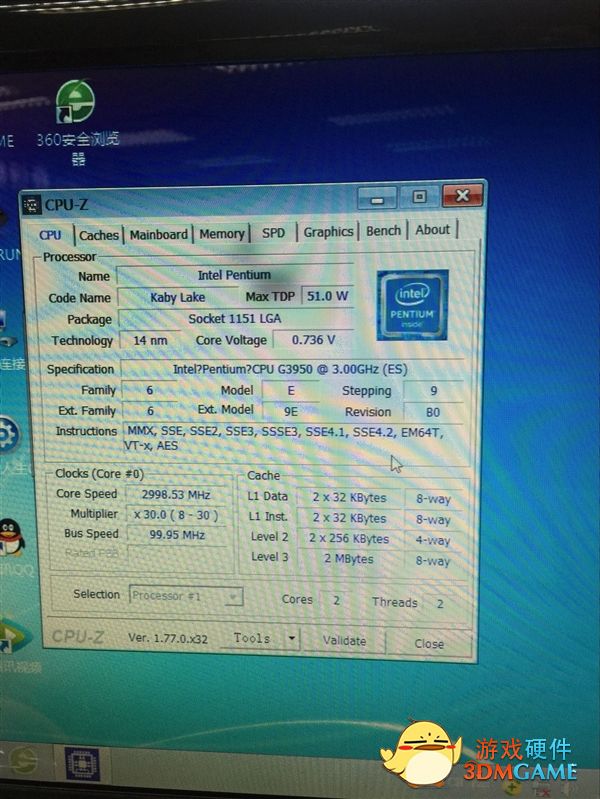Click the Max TDP value '51.0 W'
Screen dimensions: 600x799
click(327, 296)
